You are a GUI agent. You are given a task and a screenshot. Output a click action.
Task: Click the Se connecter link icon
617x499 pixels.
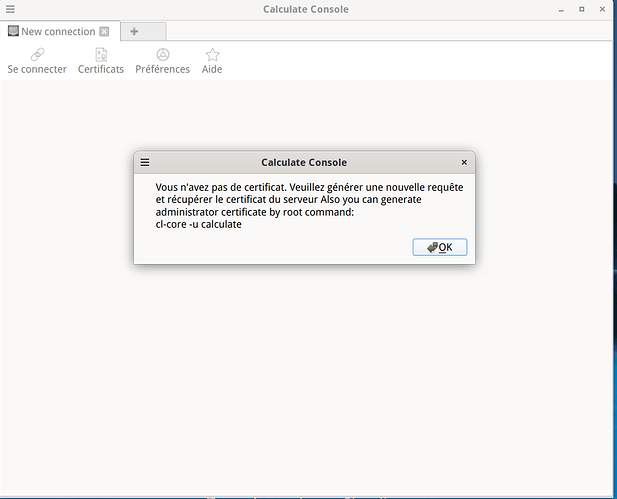point(37,54)
